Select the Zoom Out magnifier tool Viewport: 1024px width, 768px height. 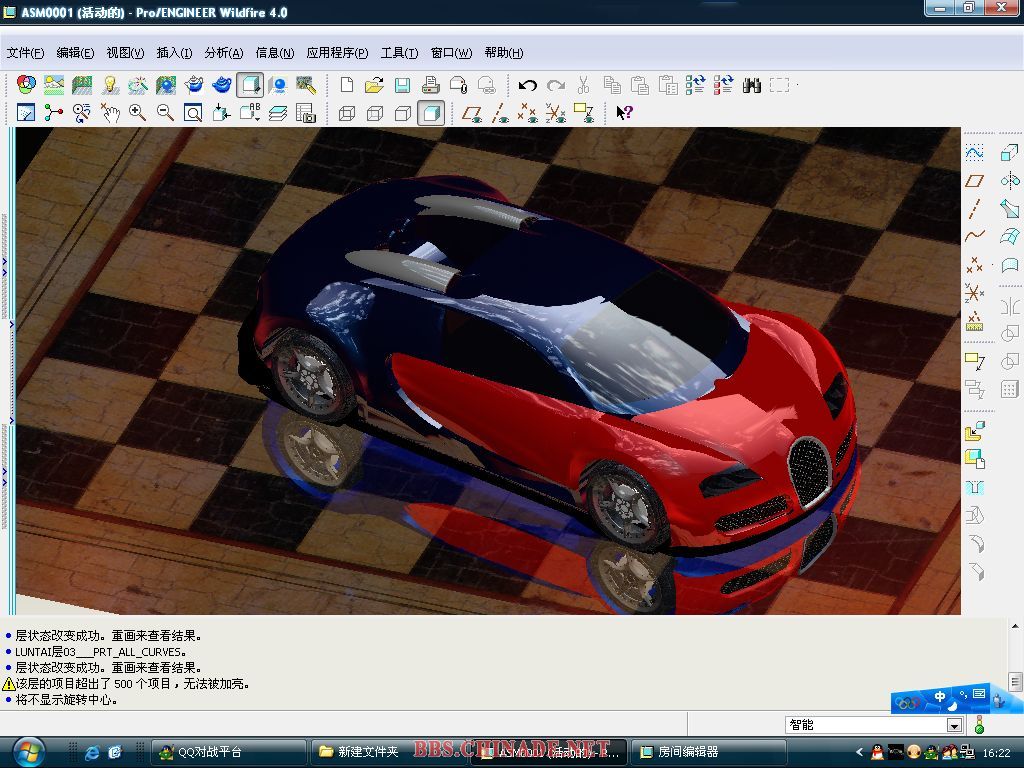165,113
